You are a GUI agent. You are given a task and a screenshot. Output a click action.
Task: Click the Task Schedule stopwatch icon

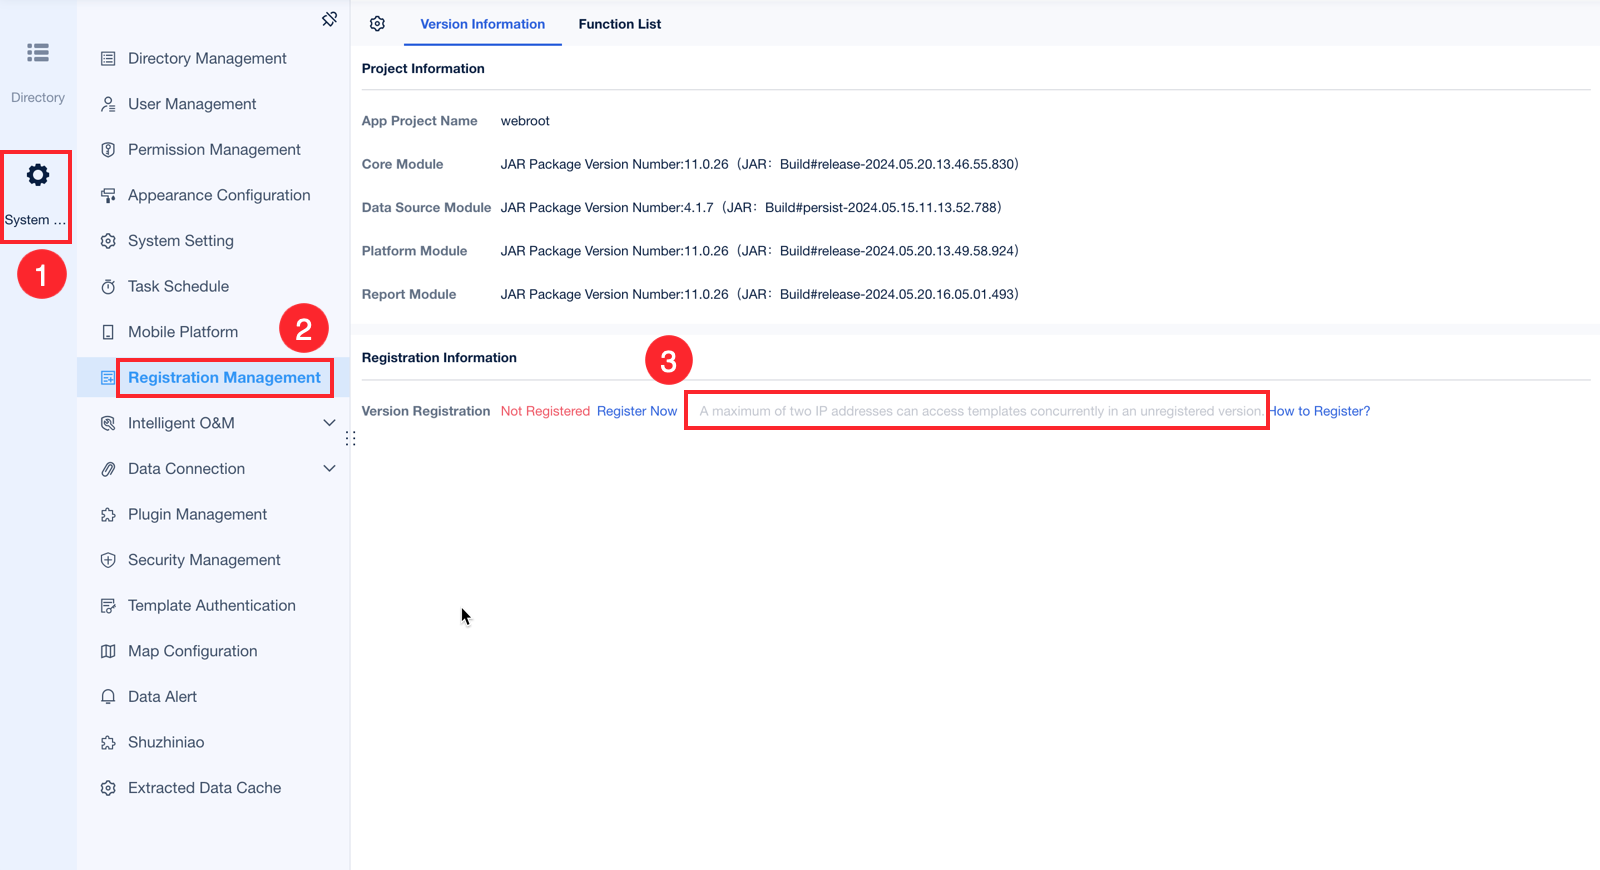click(108, 287)
